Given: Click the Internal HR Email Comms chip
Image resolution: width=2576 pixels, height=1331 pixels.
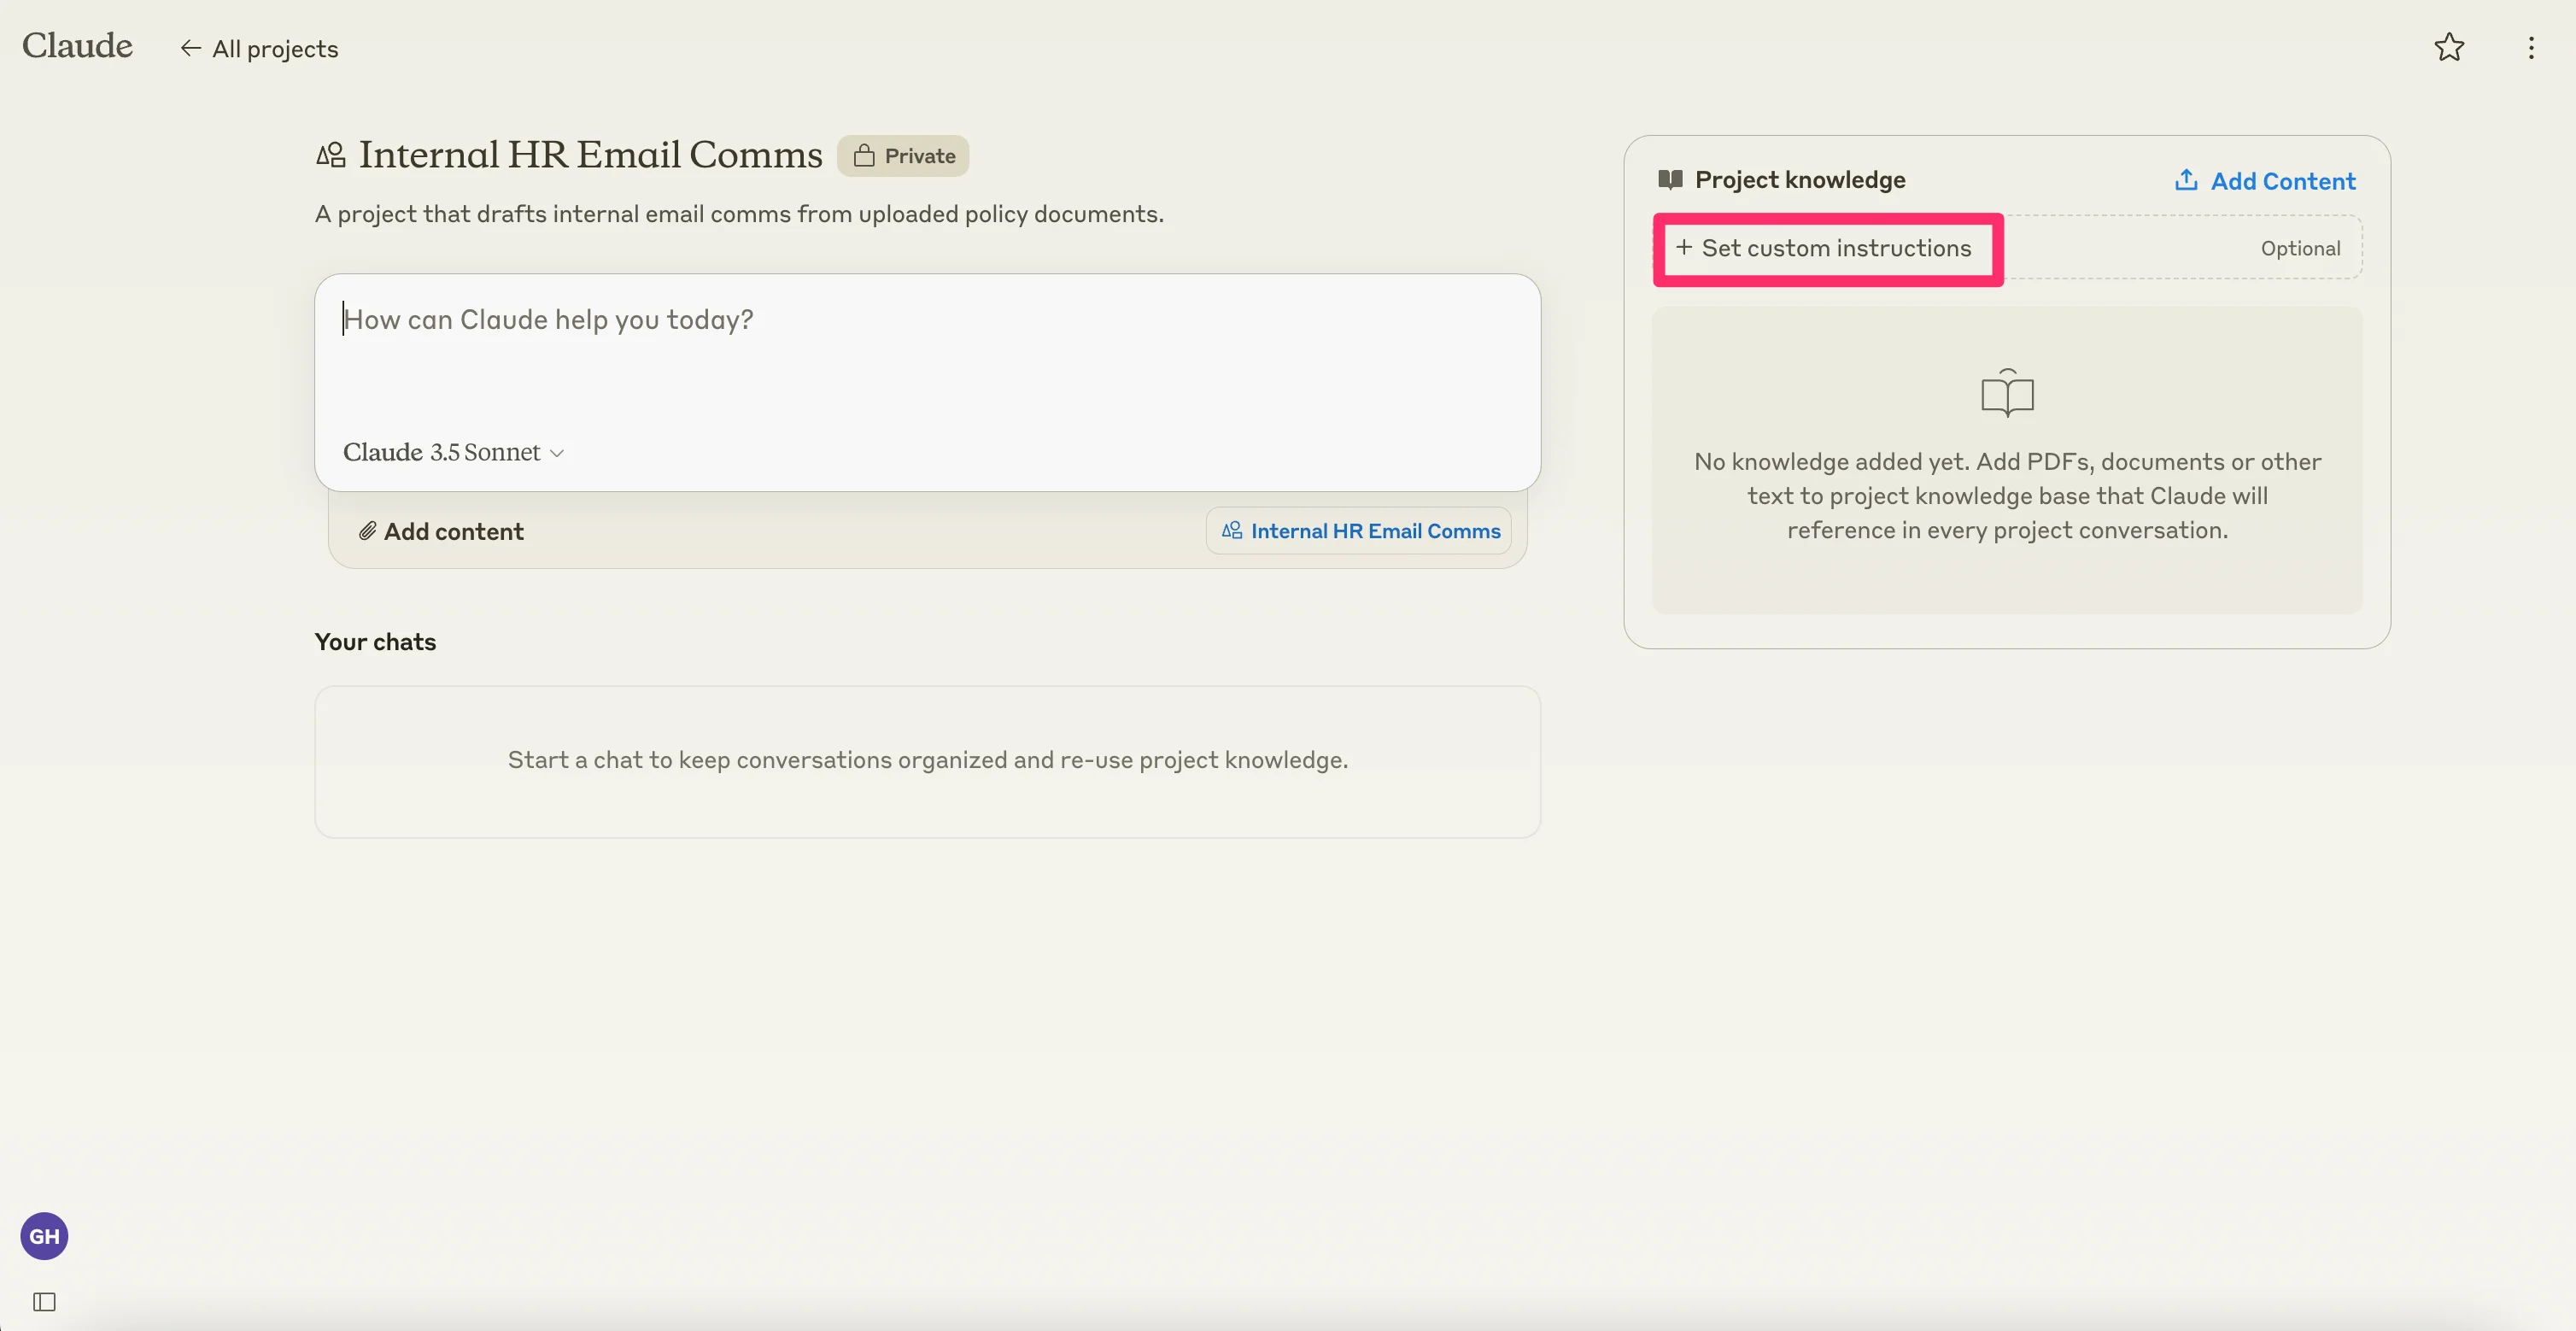Looking at the screenshot, I should coord(1359,531).
